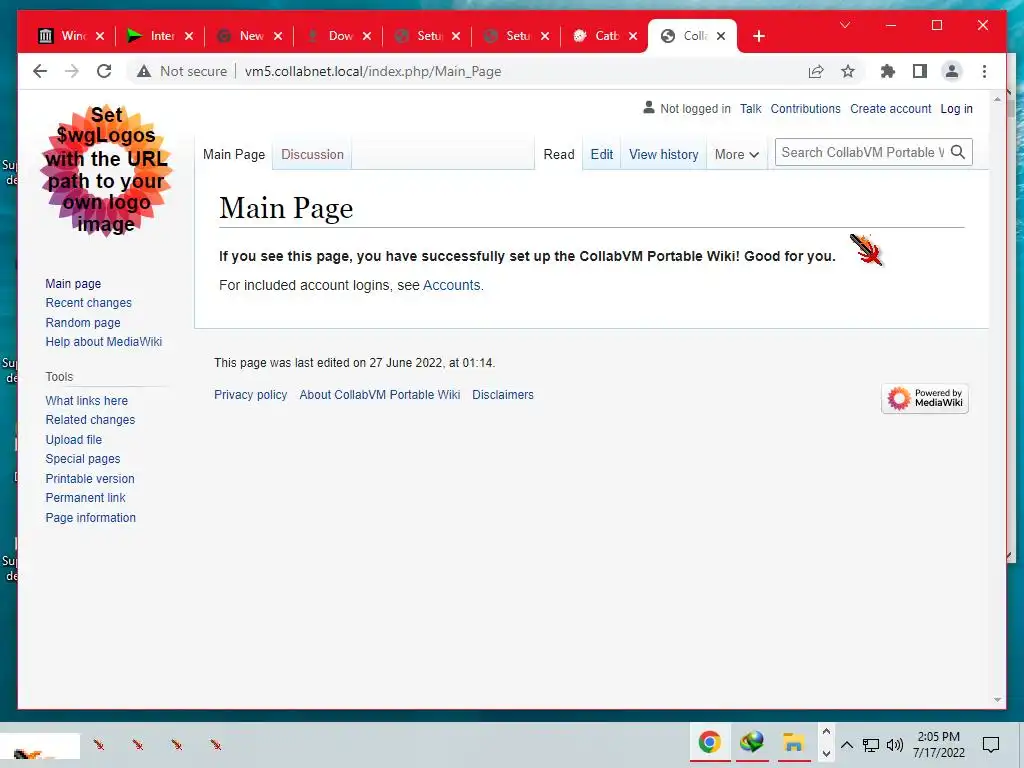Switch to the Catb browser tab
This screenshot has height=768, width=1024.
[x=604, y=36]
